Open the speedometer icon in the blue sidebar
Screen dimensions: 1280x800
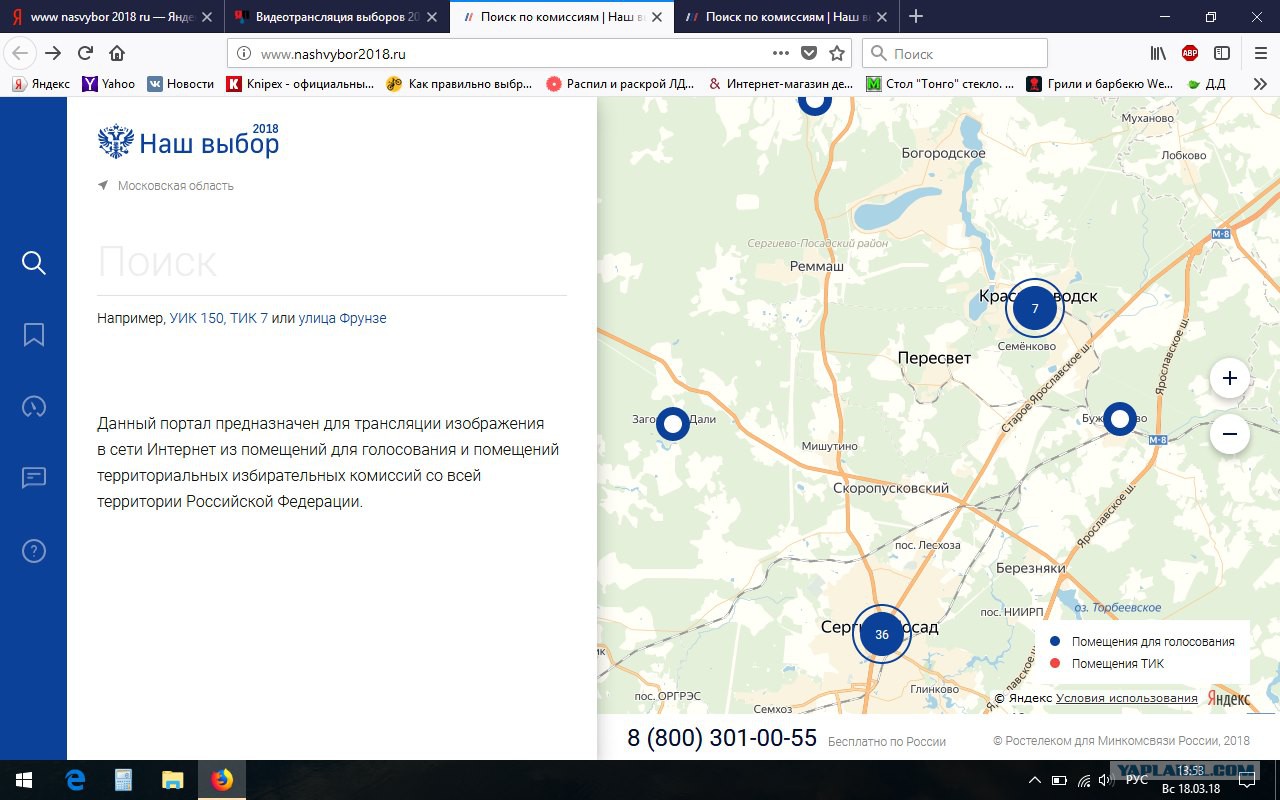pyautogui.click(x=33, y=406)
